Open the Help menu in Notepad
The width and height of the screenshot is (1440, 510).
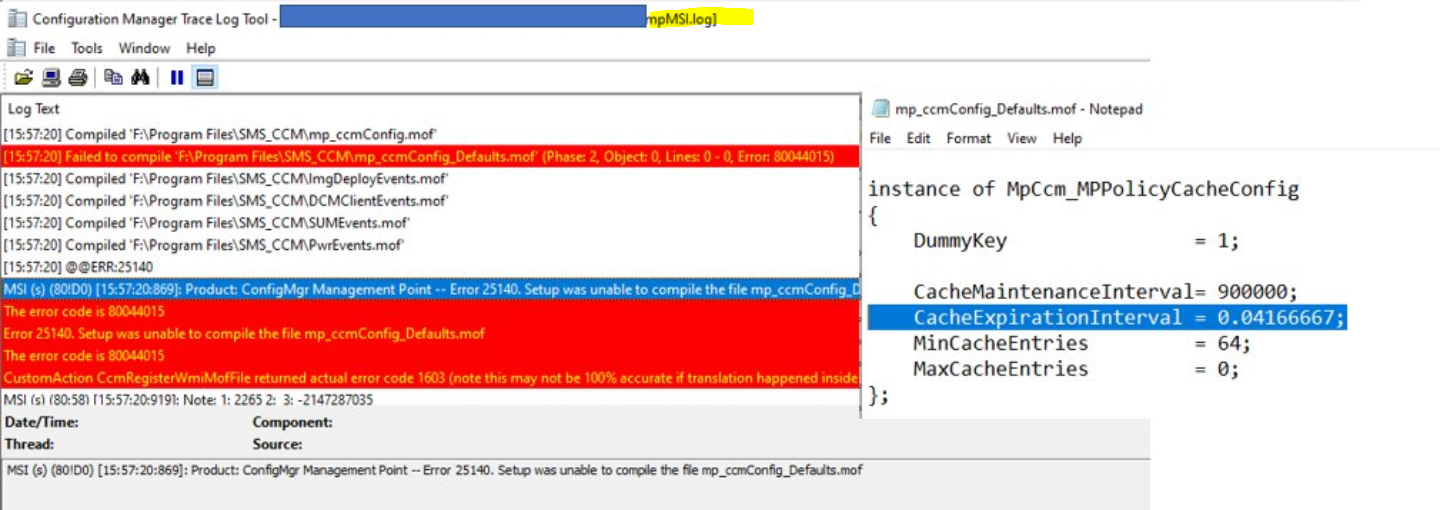(1067, 138)
